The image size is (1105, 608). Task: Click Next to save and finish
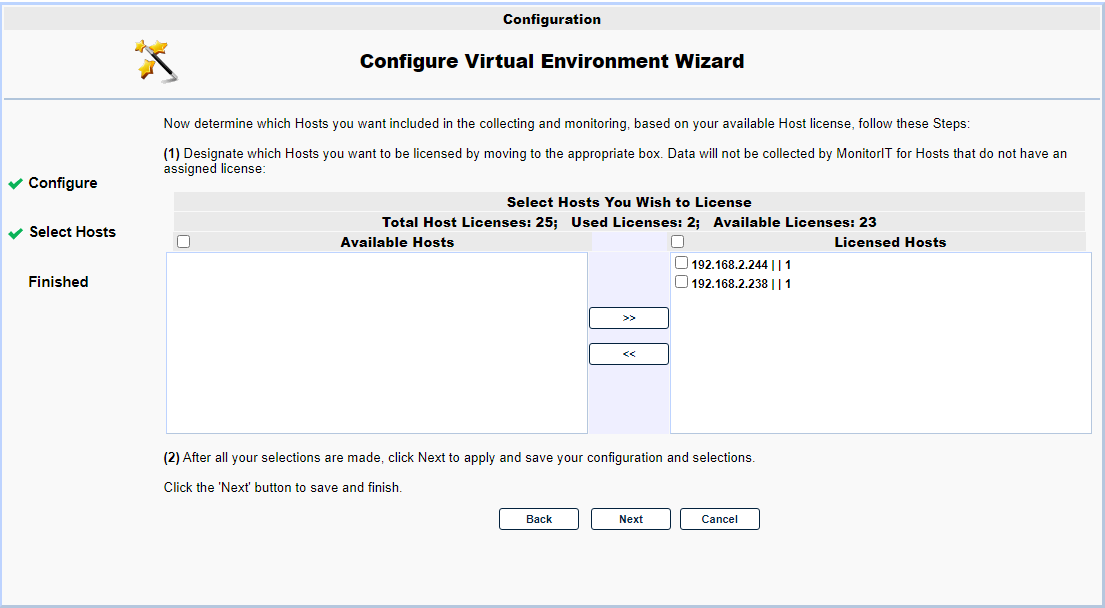(x=630, y=519)
